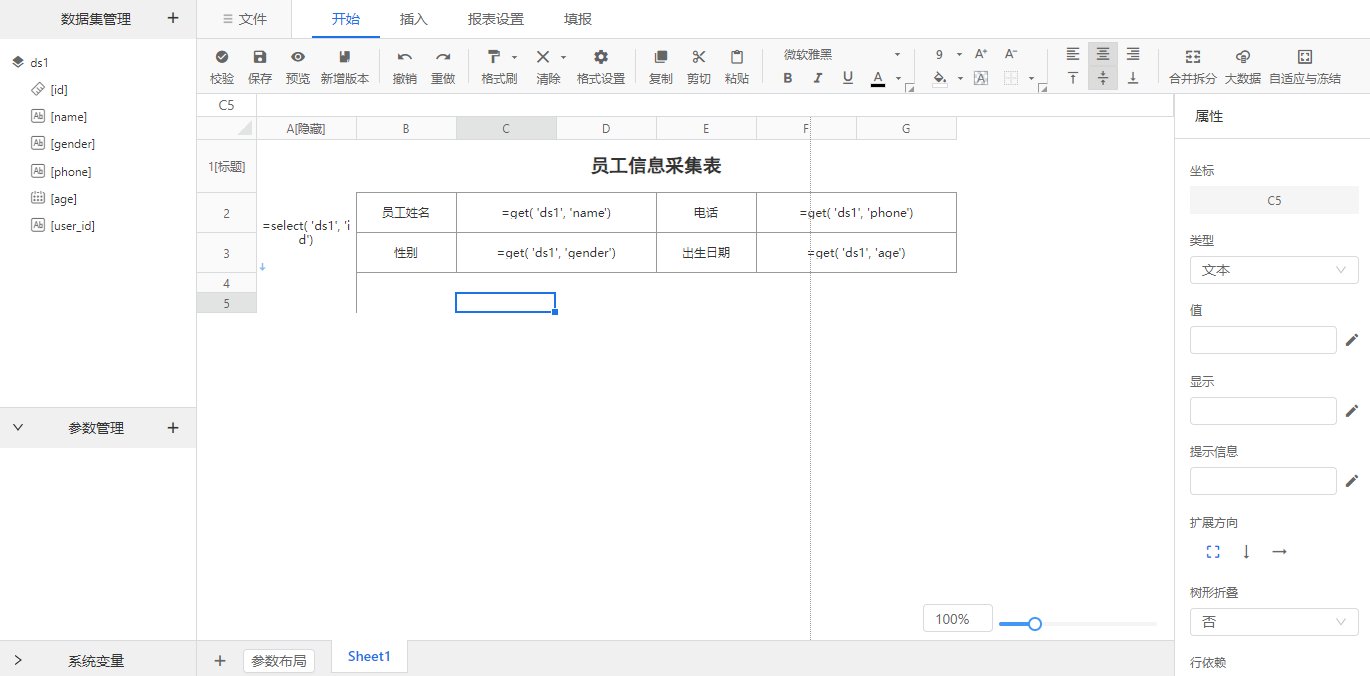
Task: Edit 值 with its pencil icon
Action: 1352,340
